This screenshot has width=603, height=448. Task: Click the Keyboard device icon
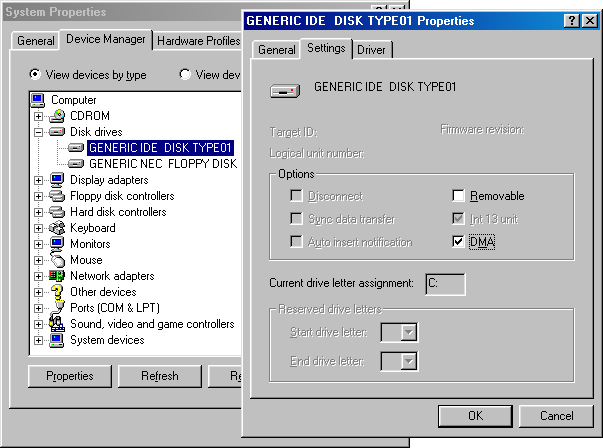coord(57,228)
